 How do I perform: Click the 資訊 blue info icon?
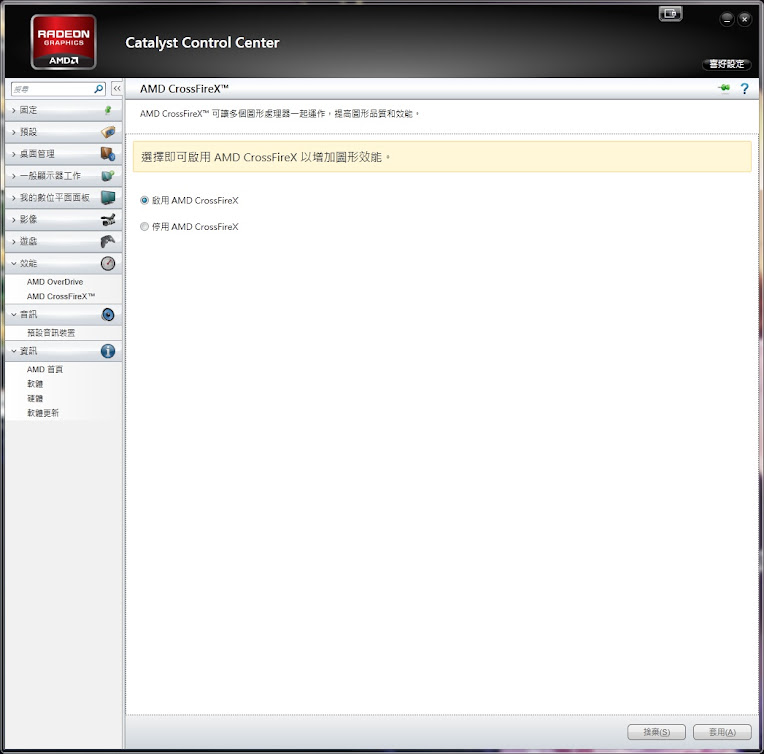(x=108, y=351)
